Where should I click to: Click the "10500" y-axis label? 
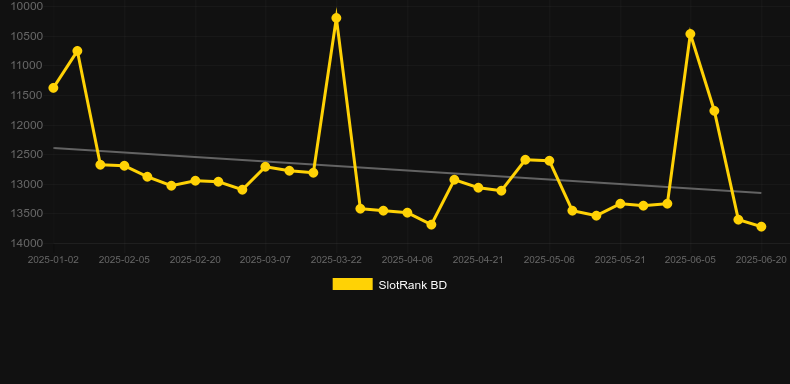pyautogui.click(x=27, y=36)
